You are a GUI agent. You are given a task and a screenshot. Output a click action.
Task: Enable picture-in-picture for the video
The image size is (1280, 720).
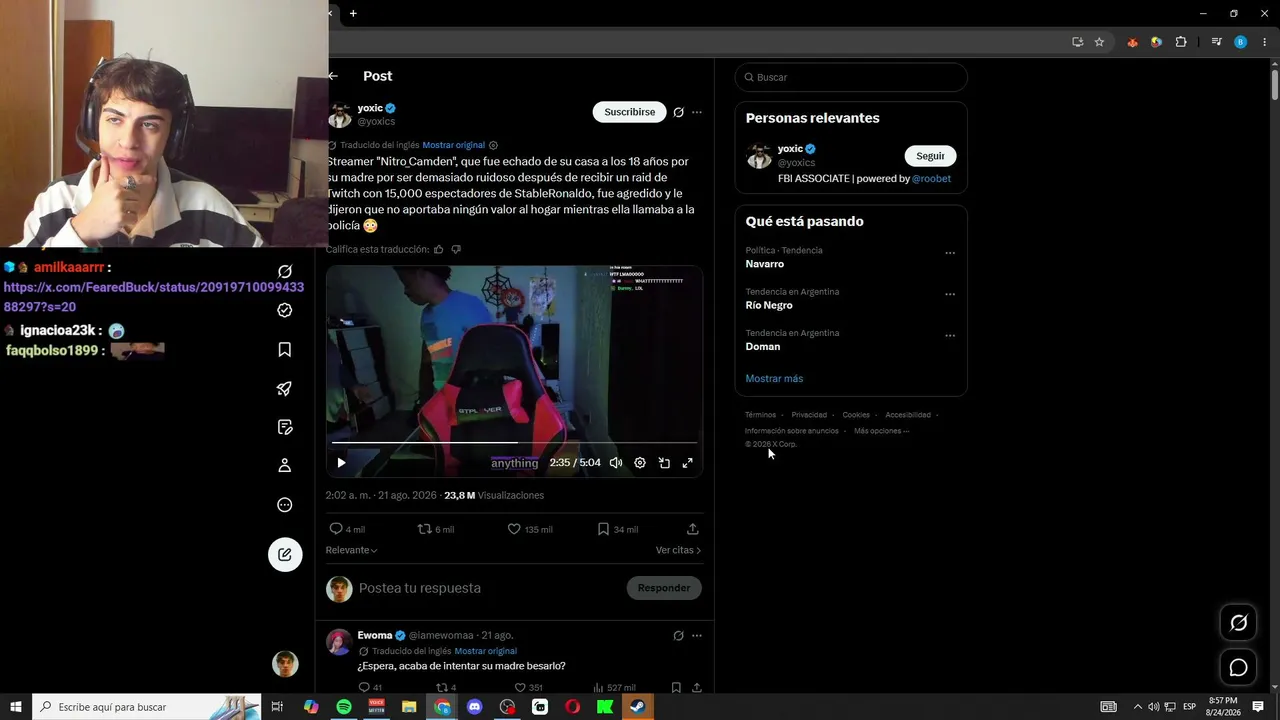tap(664, 463)
